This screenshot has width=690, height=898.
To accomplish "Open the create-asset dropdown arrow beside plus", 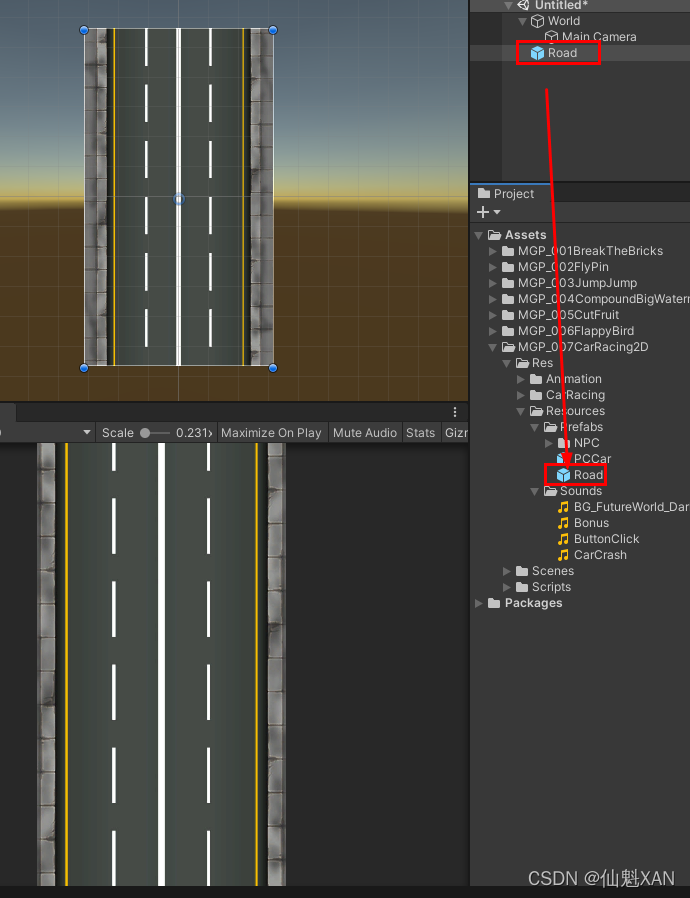I will [x=496, y=212].
